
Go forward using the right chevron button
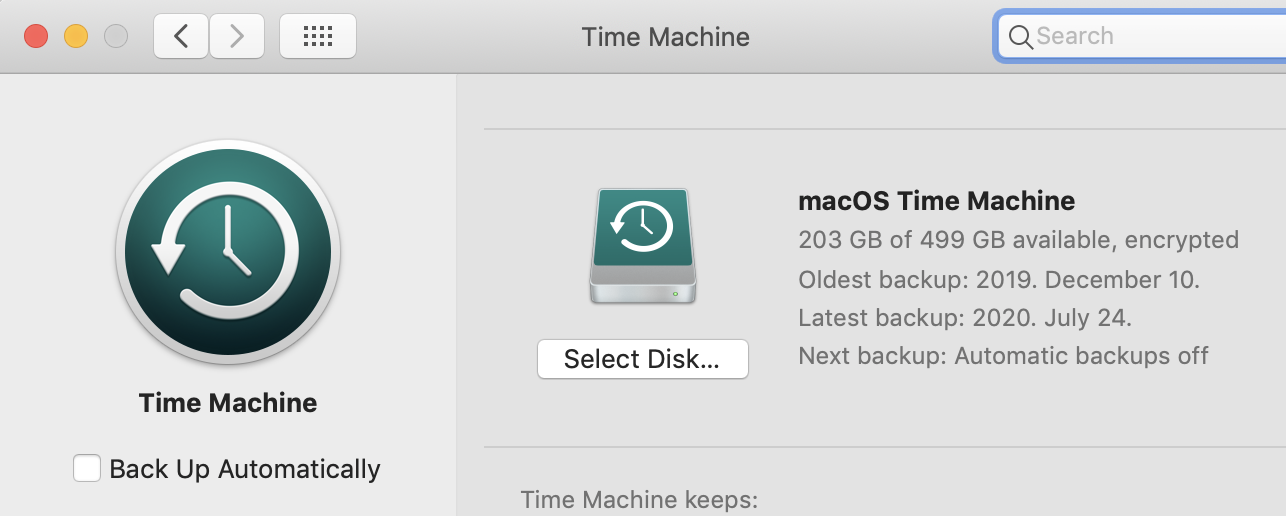[x=237, y=36]
